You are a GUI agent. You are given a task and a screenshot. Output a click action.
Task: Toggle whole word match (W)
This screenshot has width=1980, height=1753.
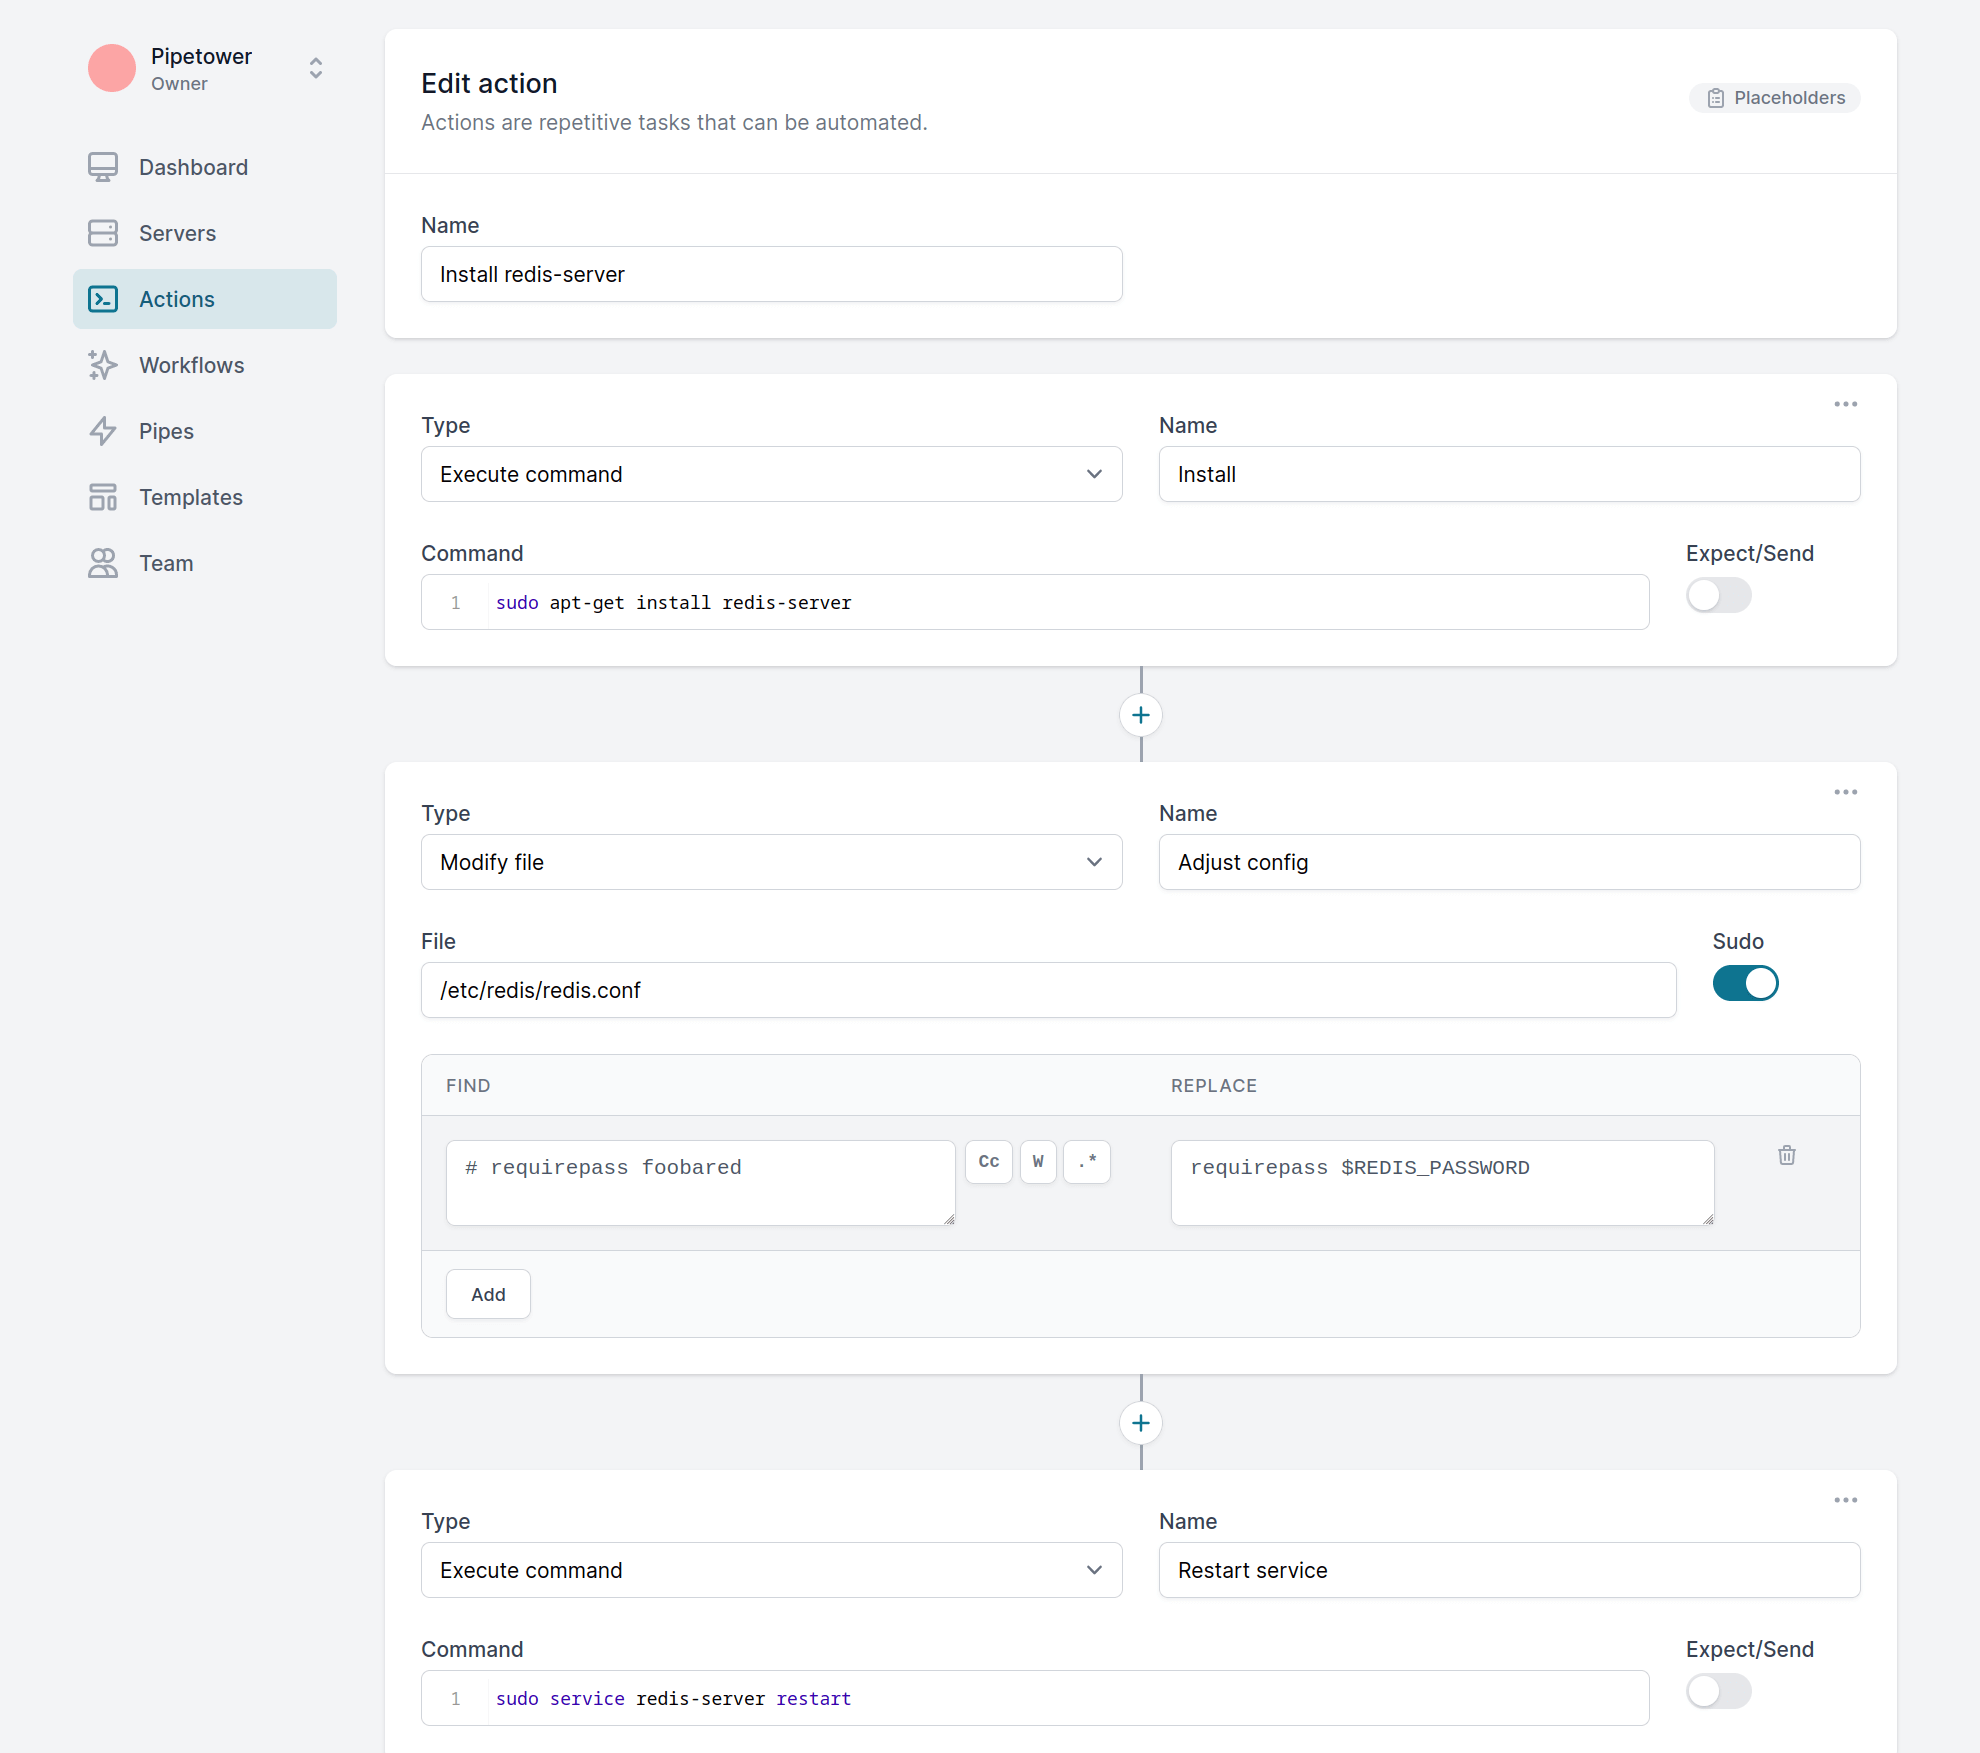click(1038, 1162)
